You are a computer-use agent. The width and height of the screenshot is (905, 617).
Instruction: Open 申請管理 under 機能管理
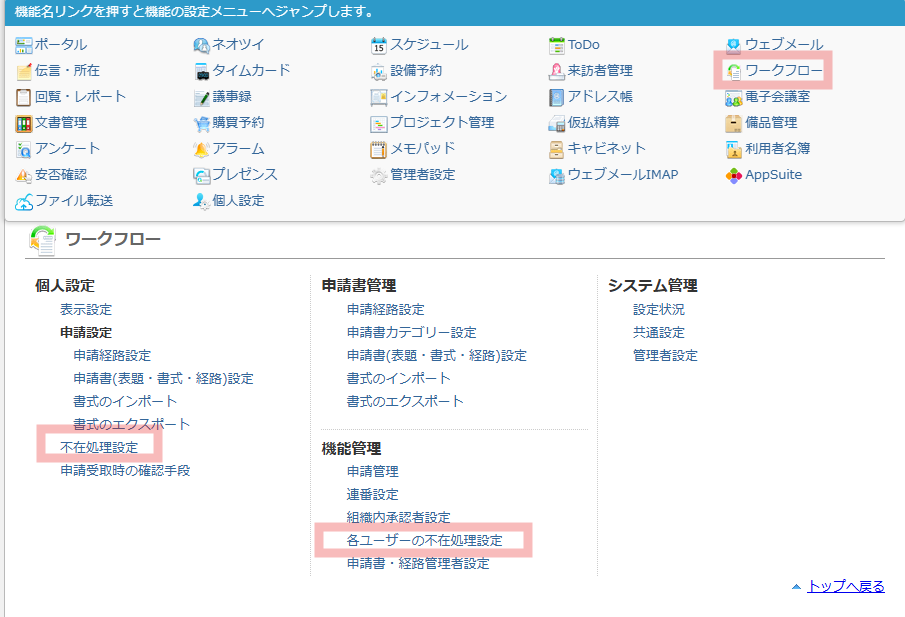pyautogui.click(x=373, y=472)
